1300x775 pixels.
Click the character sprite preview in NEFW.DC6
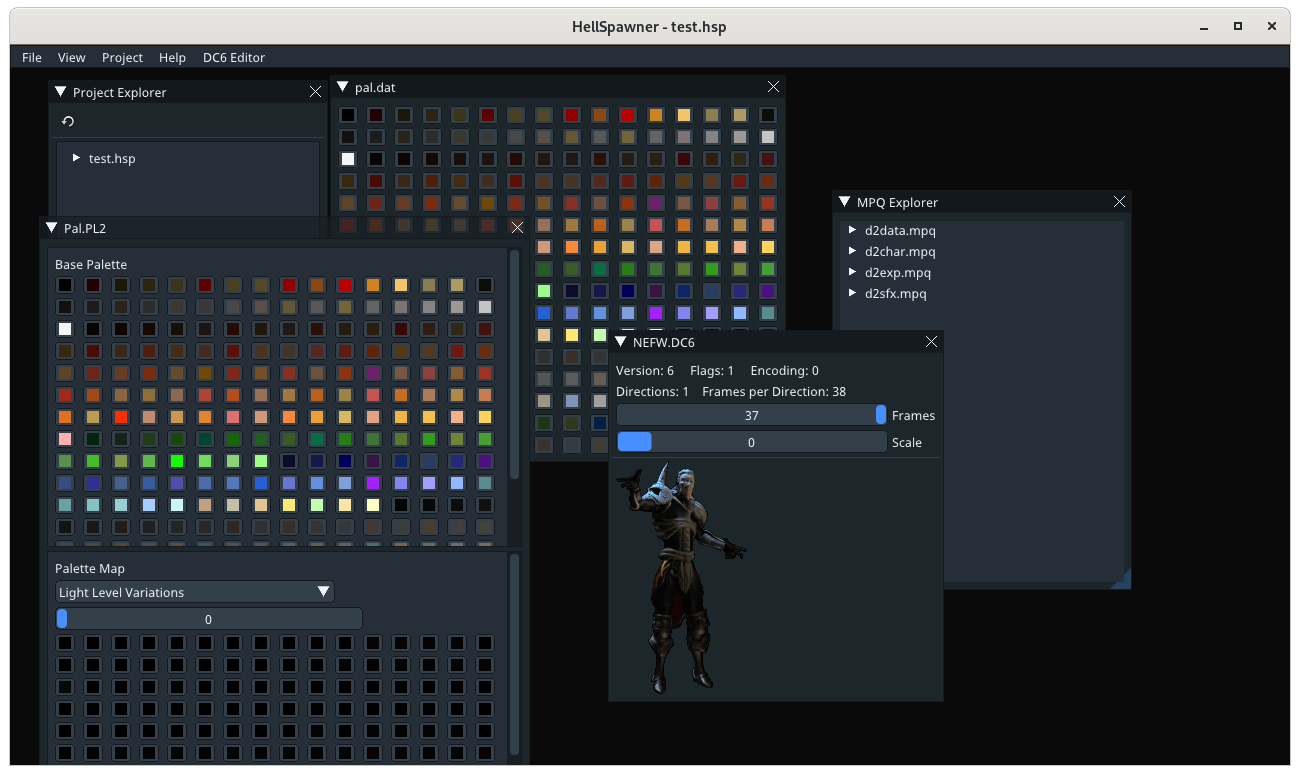click(x=682, y=578)
